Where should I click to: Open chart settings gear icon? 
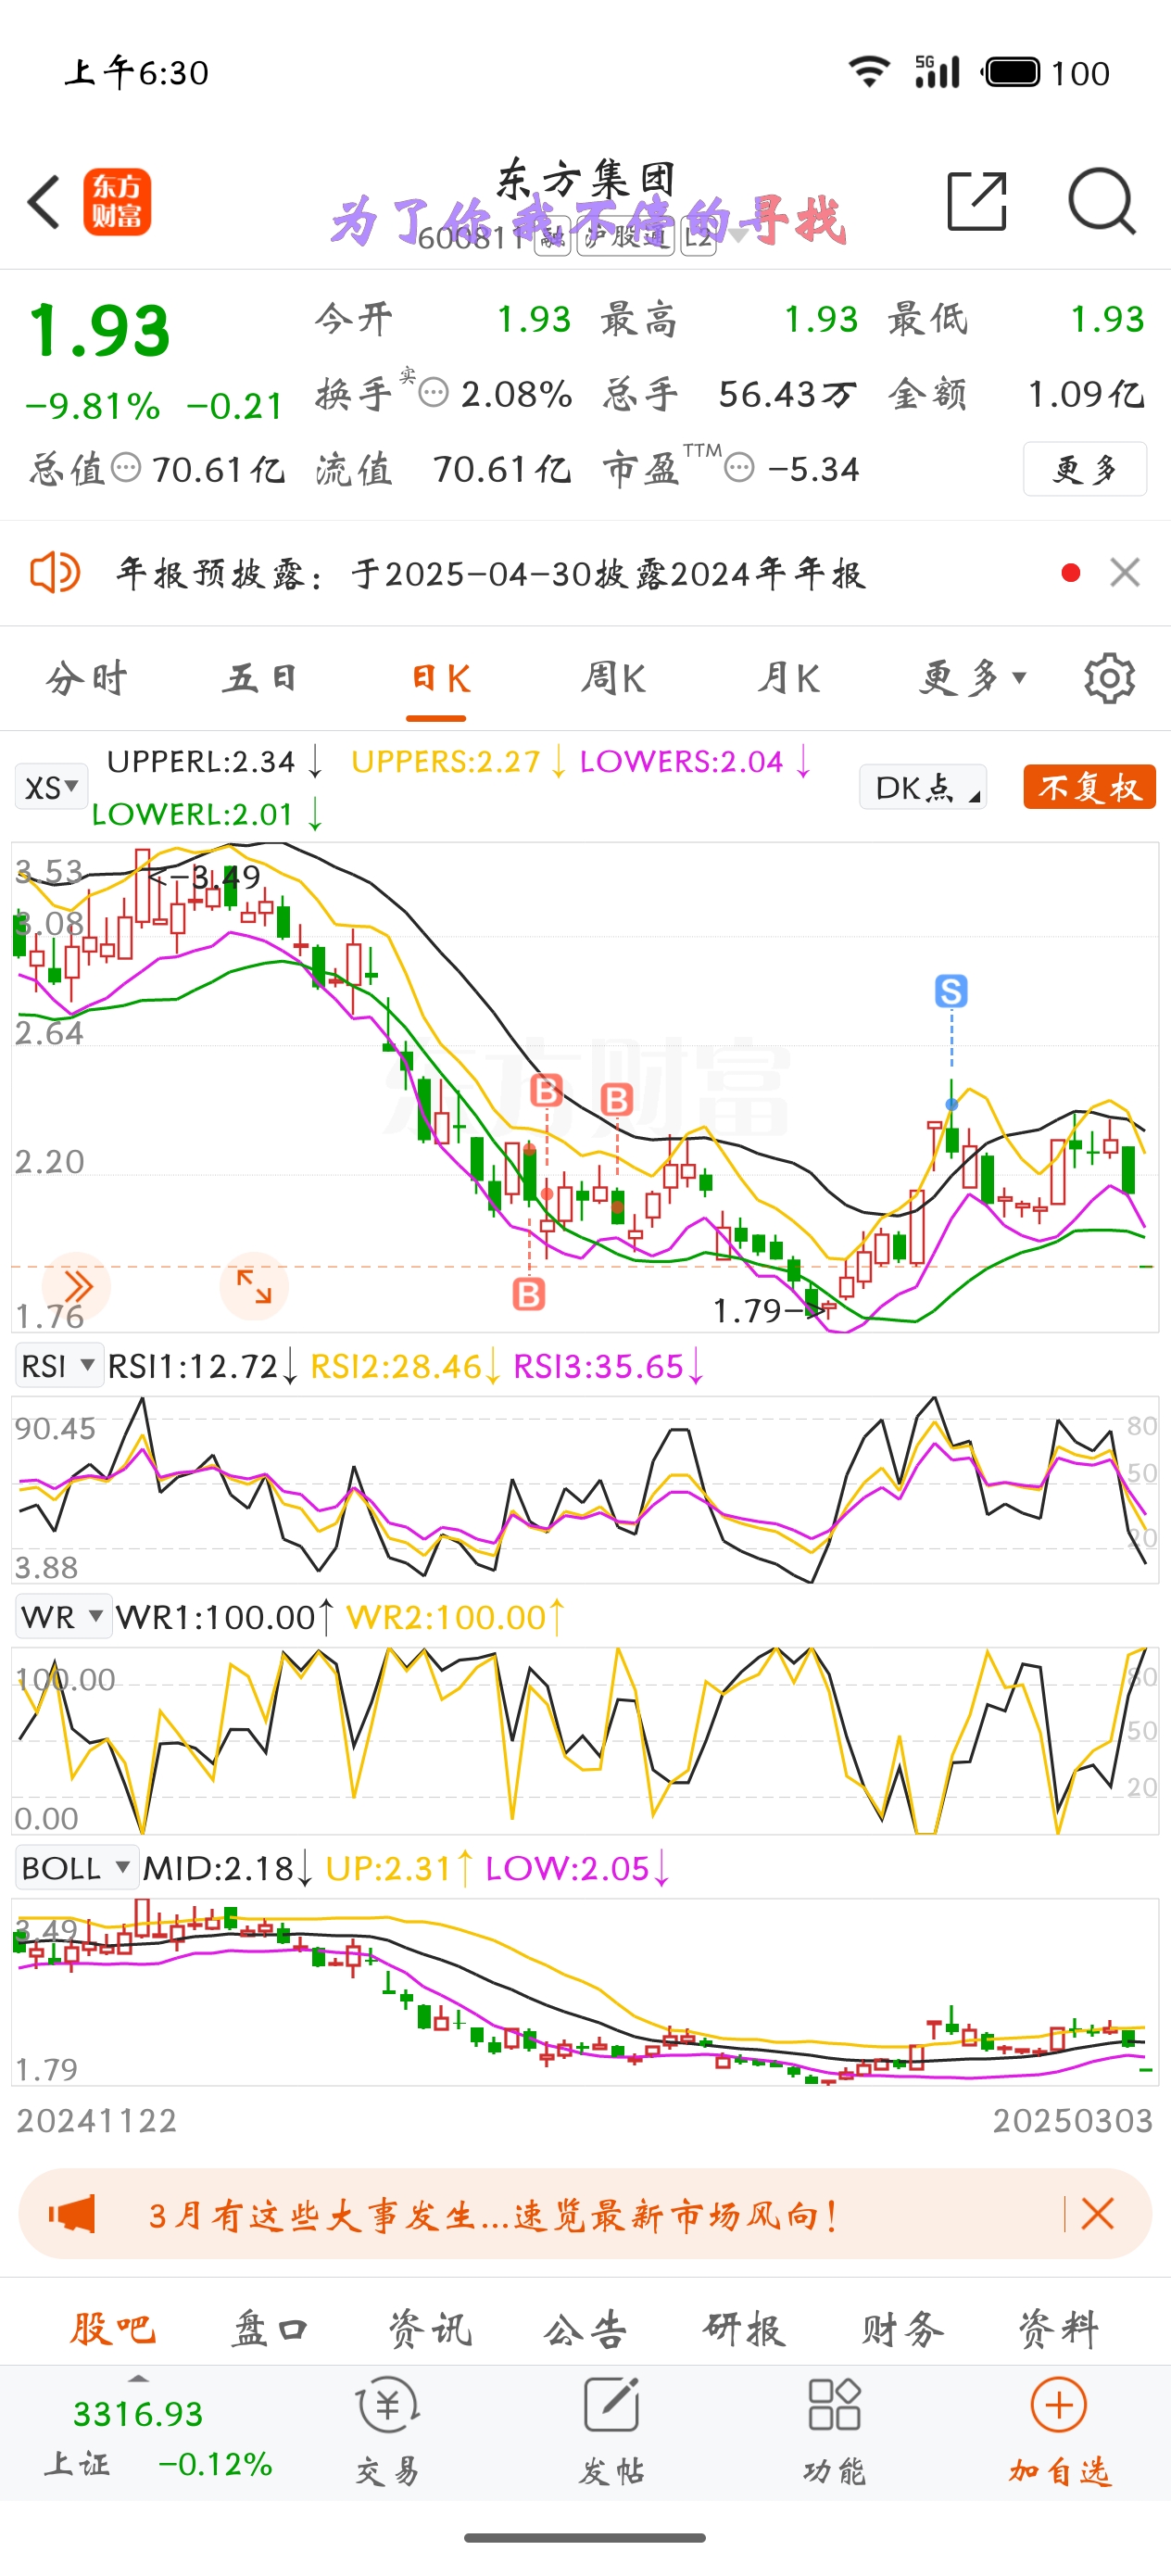pyautogui.click(x=1109, y=678)
